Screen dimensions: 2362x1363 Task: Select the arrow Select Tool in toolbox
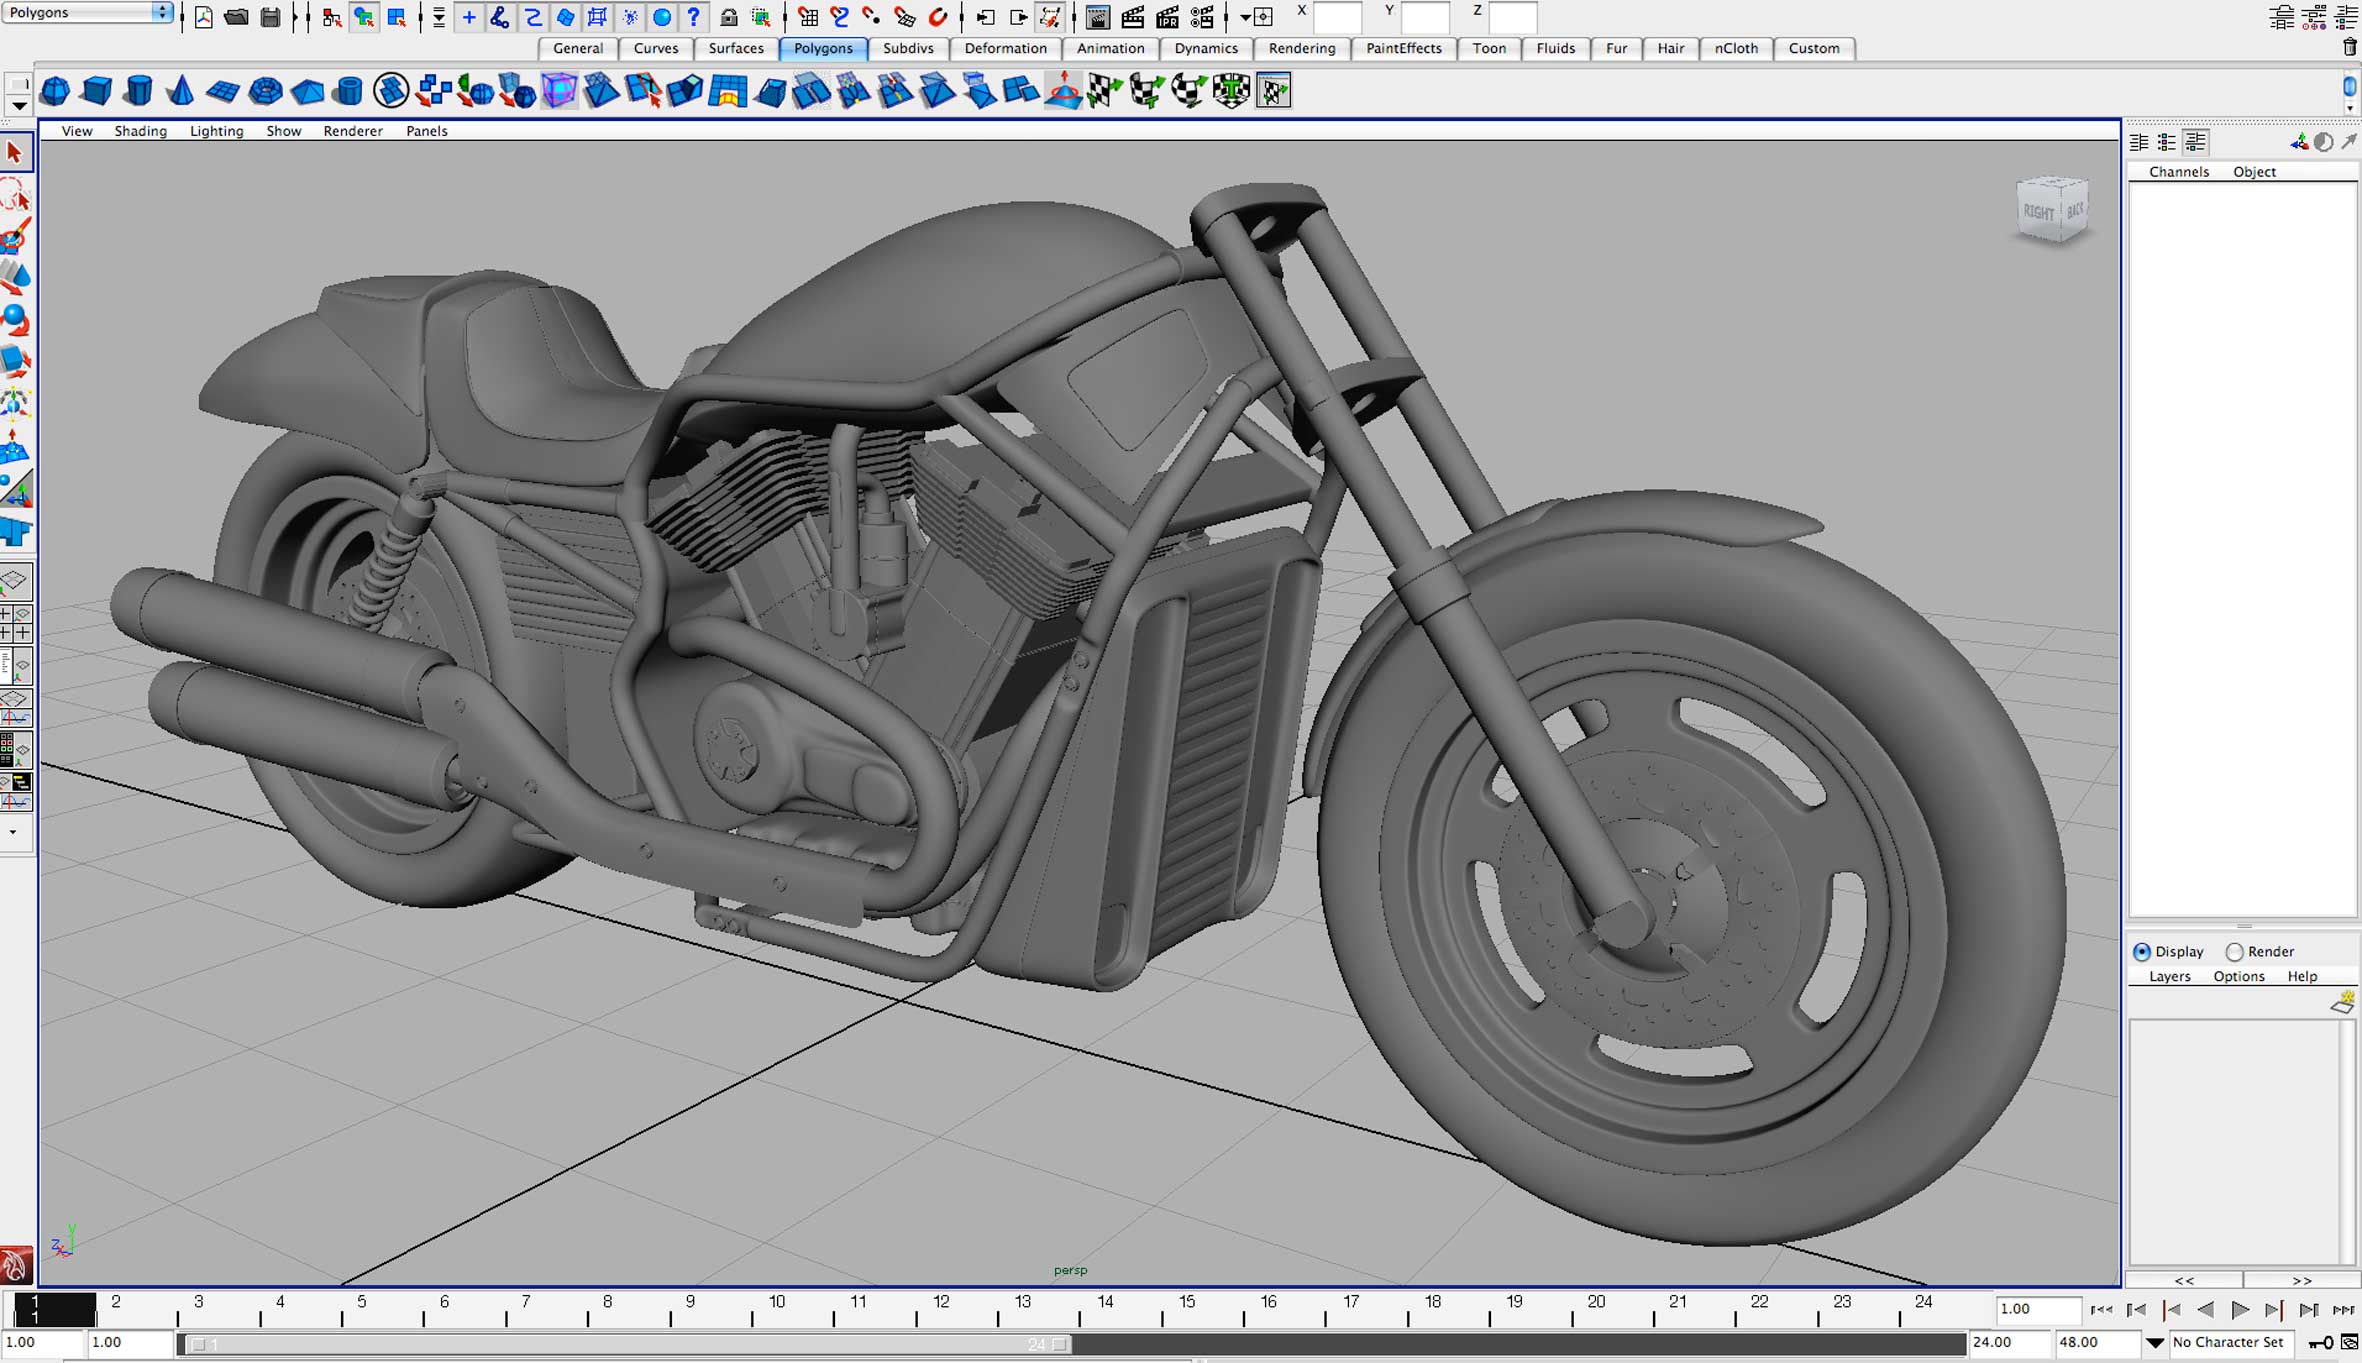15,153
